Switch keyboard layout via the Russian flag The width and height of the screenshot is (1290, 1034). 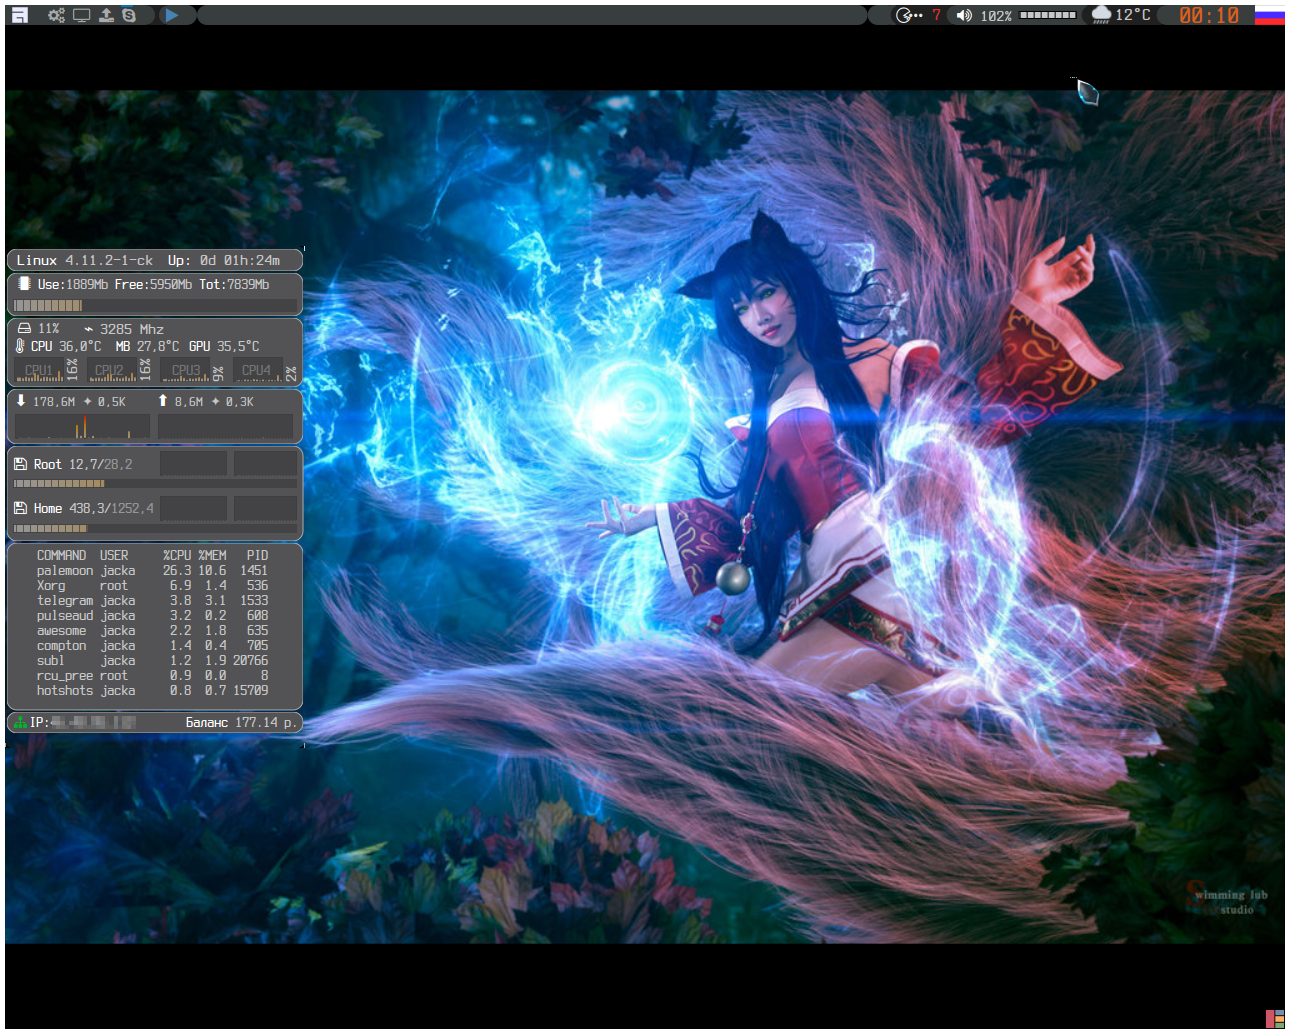1269,15
